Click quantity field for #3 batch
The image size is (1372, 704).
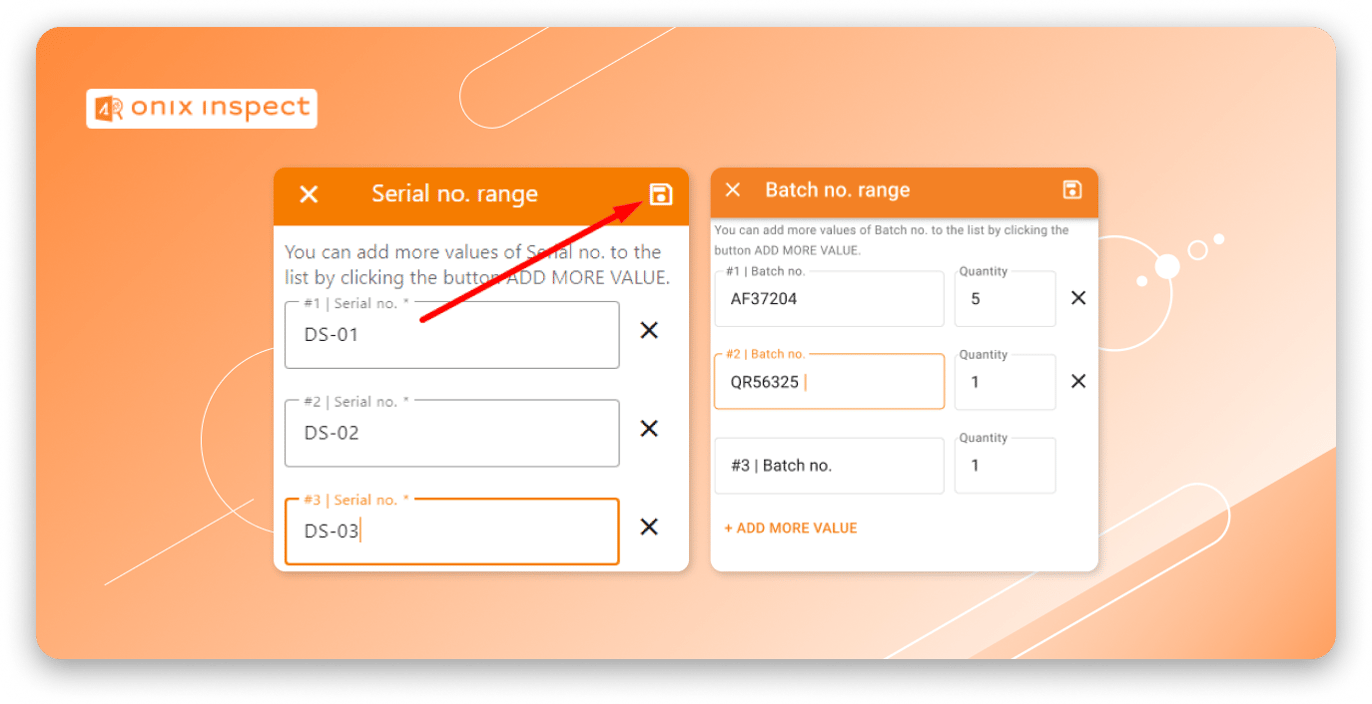[x=1005, y=465]
